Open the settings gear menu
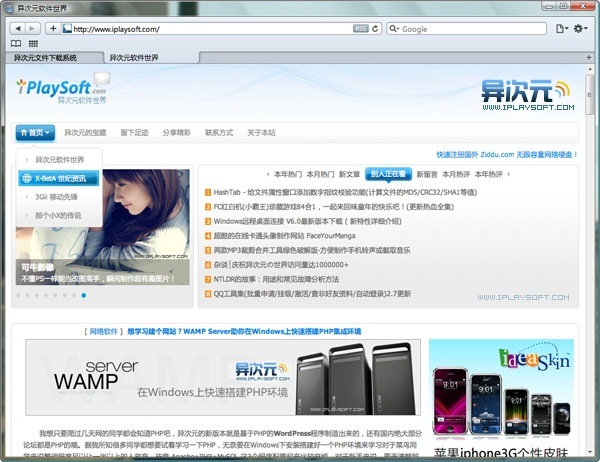Screen dimensions: 600x462 pyautogui.click(x=580, y=29)
